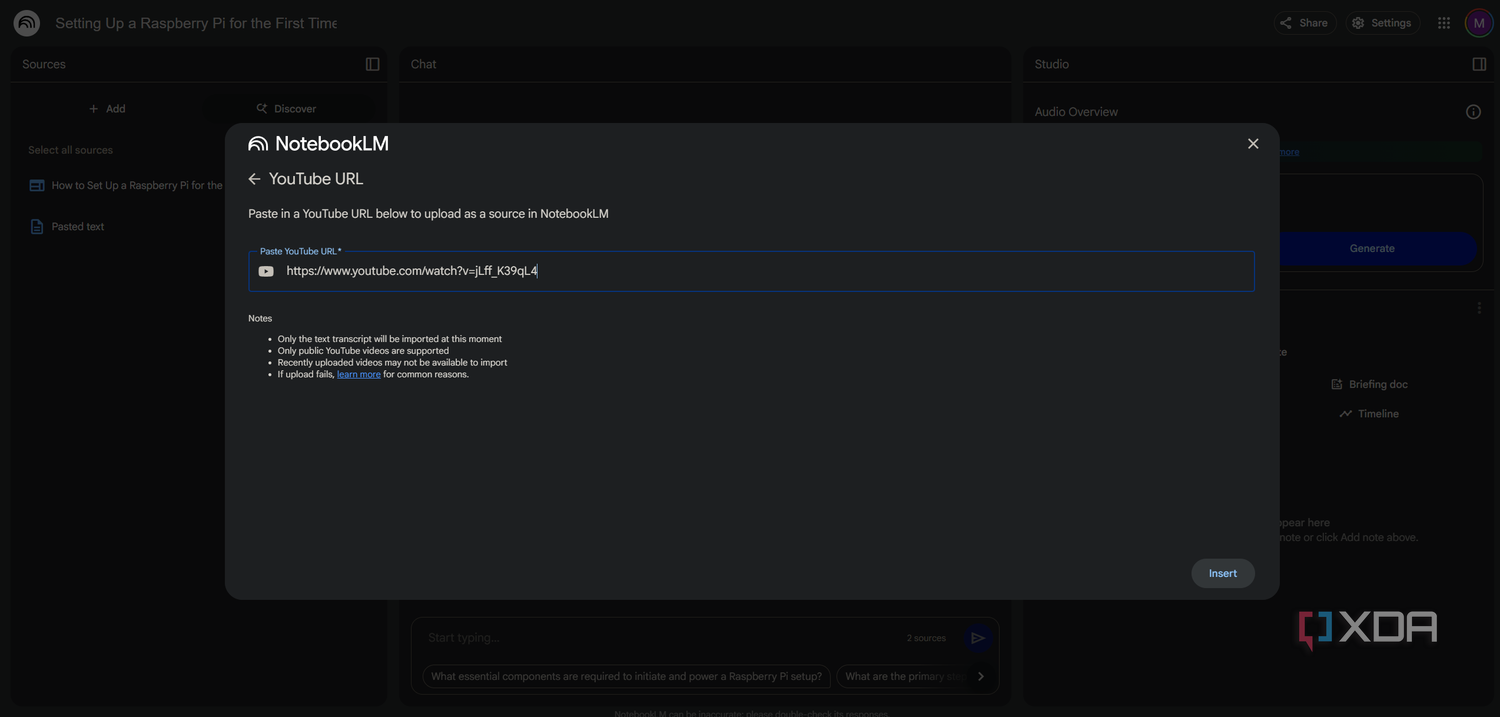This screenshot has height=717, width=1500.
Task: Open Studio notes three-dot menu
Action: click(1479, 308)
